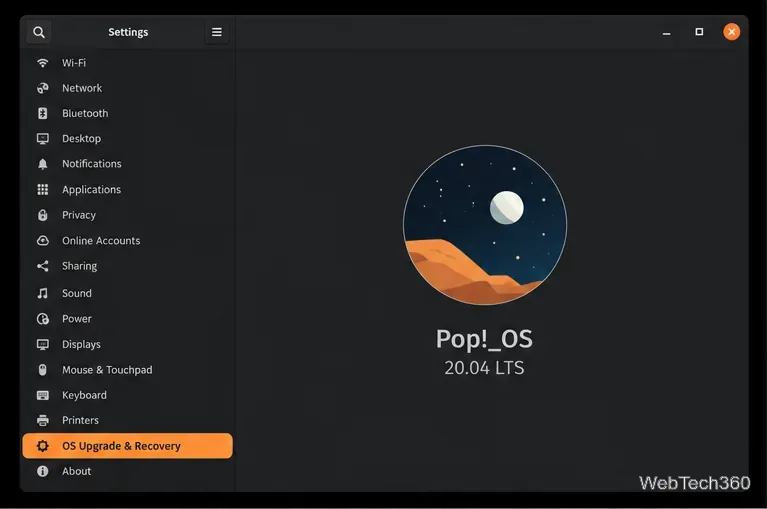Click the Pop!_OS name text
This screenshot has height=509, width=767.
point(484,339)
